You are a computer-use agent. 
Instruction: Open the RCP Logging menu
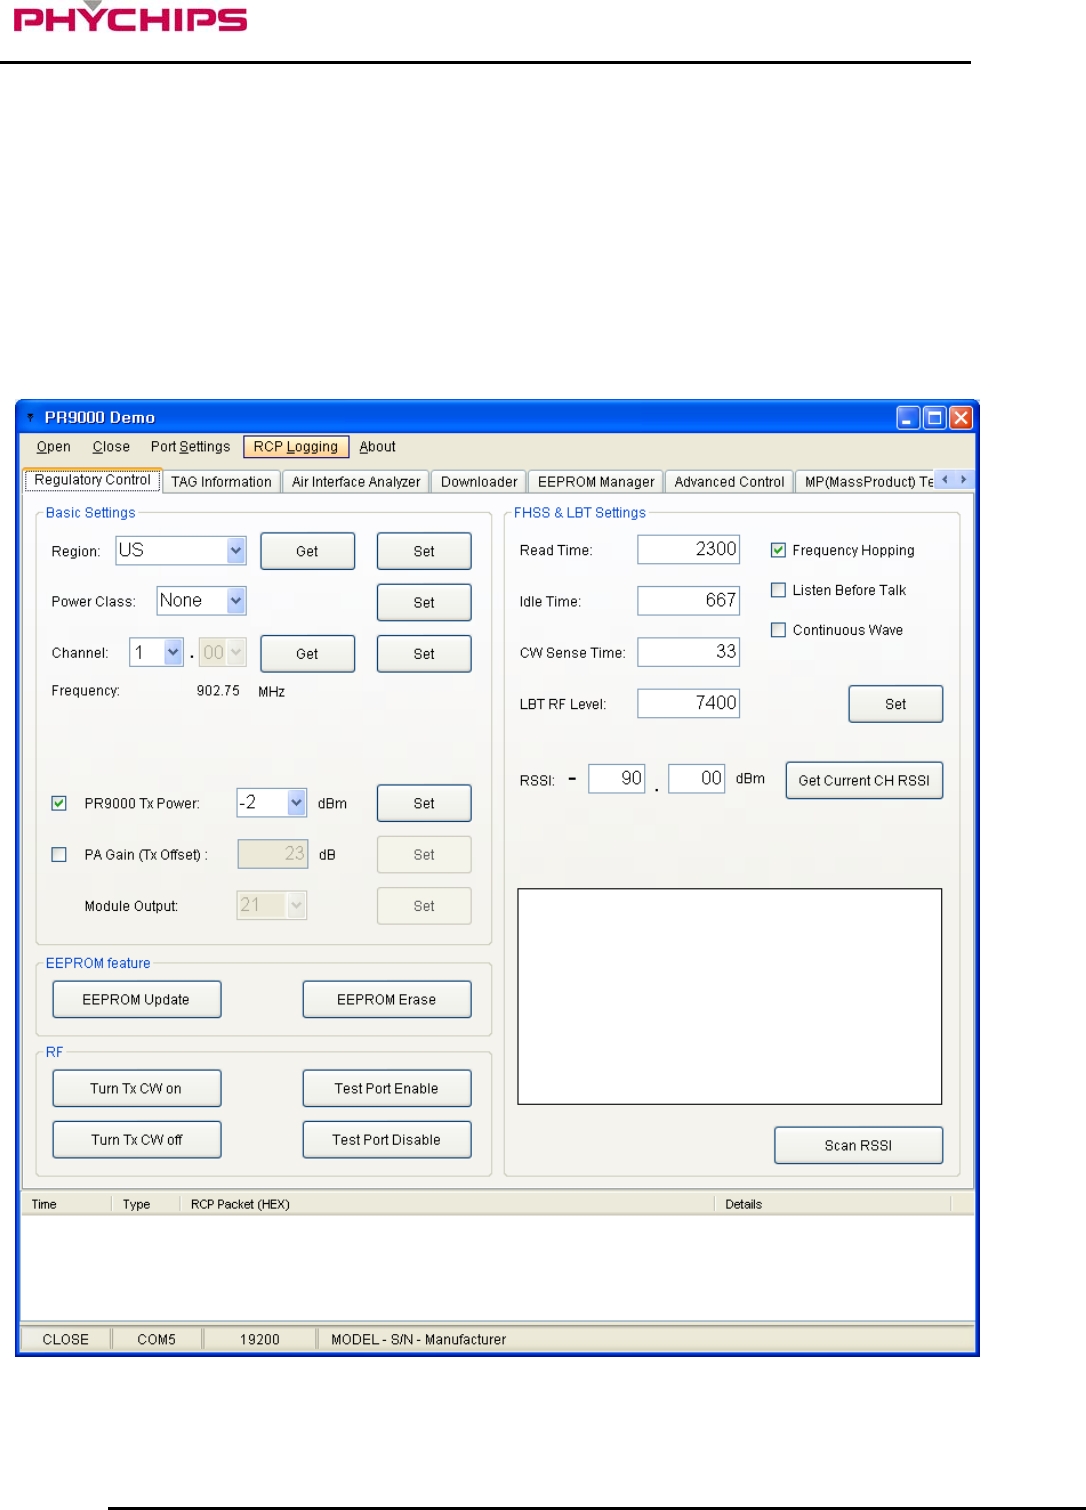pyautogui.click(x=296, y=447)
